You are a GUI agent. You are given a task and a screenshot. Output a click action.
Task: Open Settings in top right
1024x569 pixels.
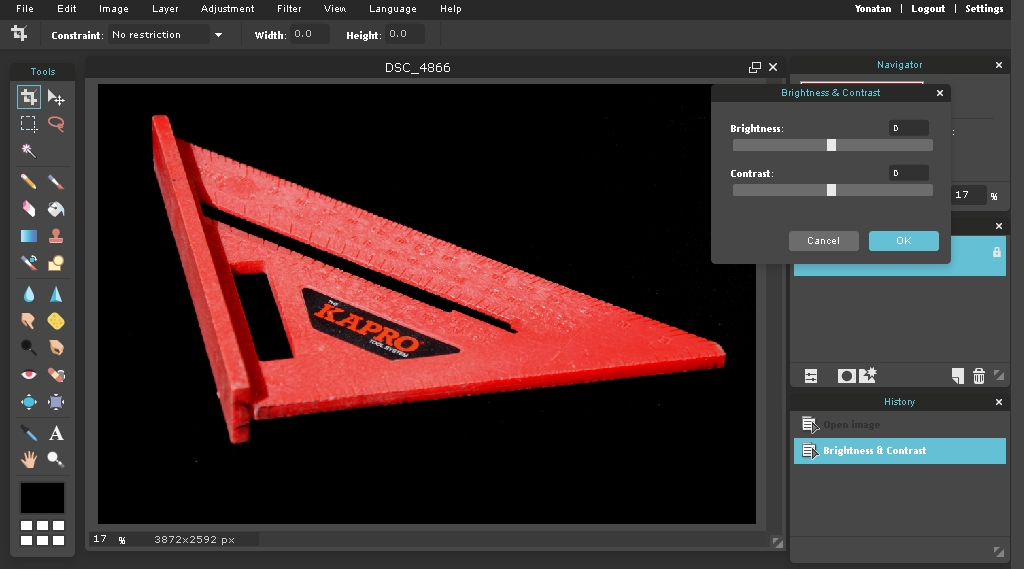click(984, 8)
